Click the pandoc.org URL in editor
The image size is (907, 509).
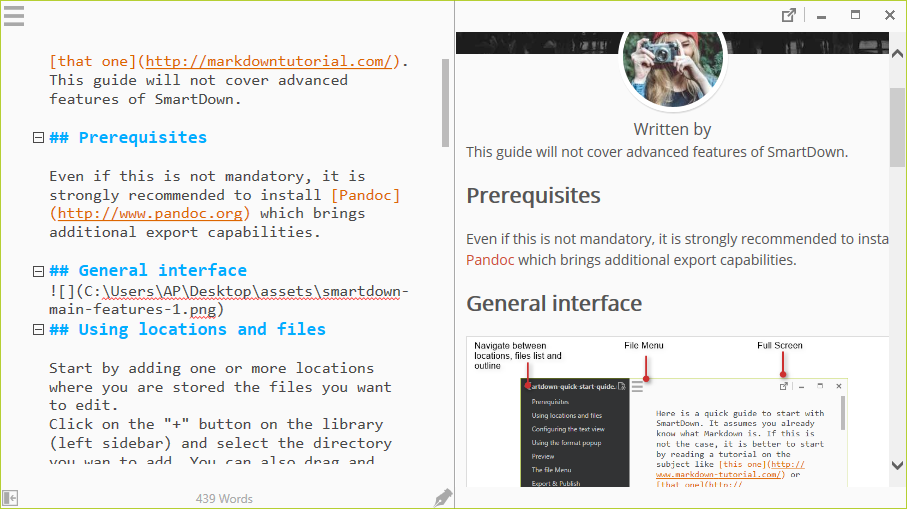pyautogui.click(x=150, y=213)
